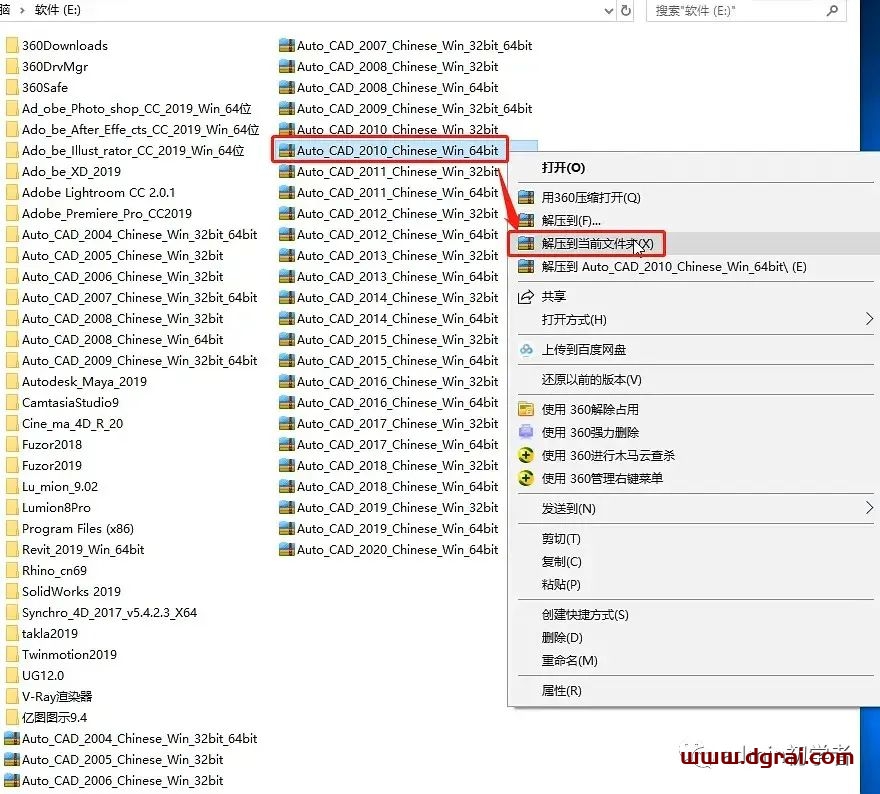This screenshot has width=880, height=794.
Task: Select 删除(D) from the context menu
Action: click(562, 637)
